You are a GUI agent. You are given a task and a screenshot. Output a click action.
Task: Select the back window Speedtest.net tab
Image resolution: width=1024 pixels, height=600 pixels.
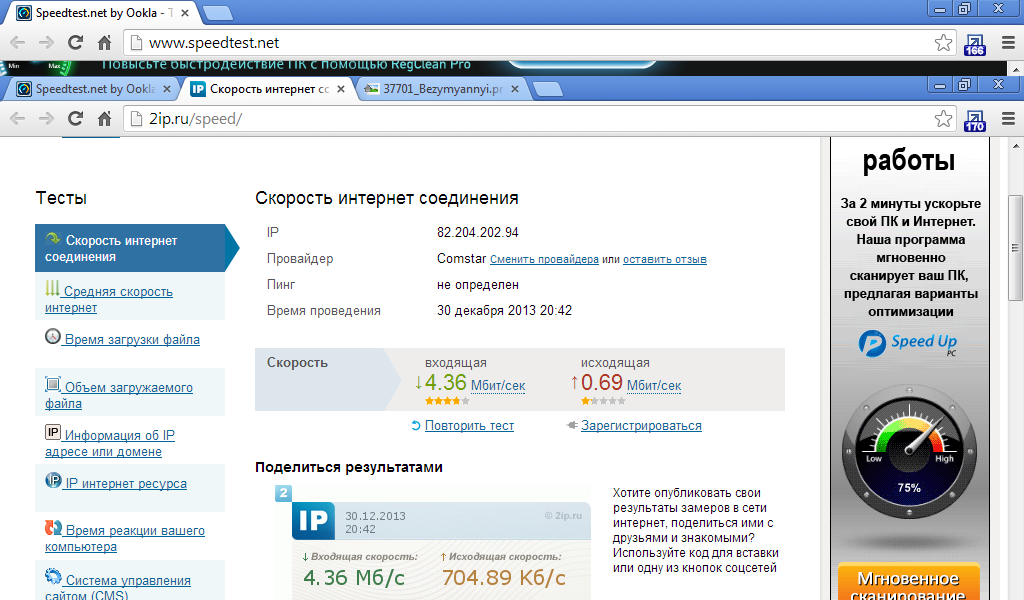[x=102, y=12]
